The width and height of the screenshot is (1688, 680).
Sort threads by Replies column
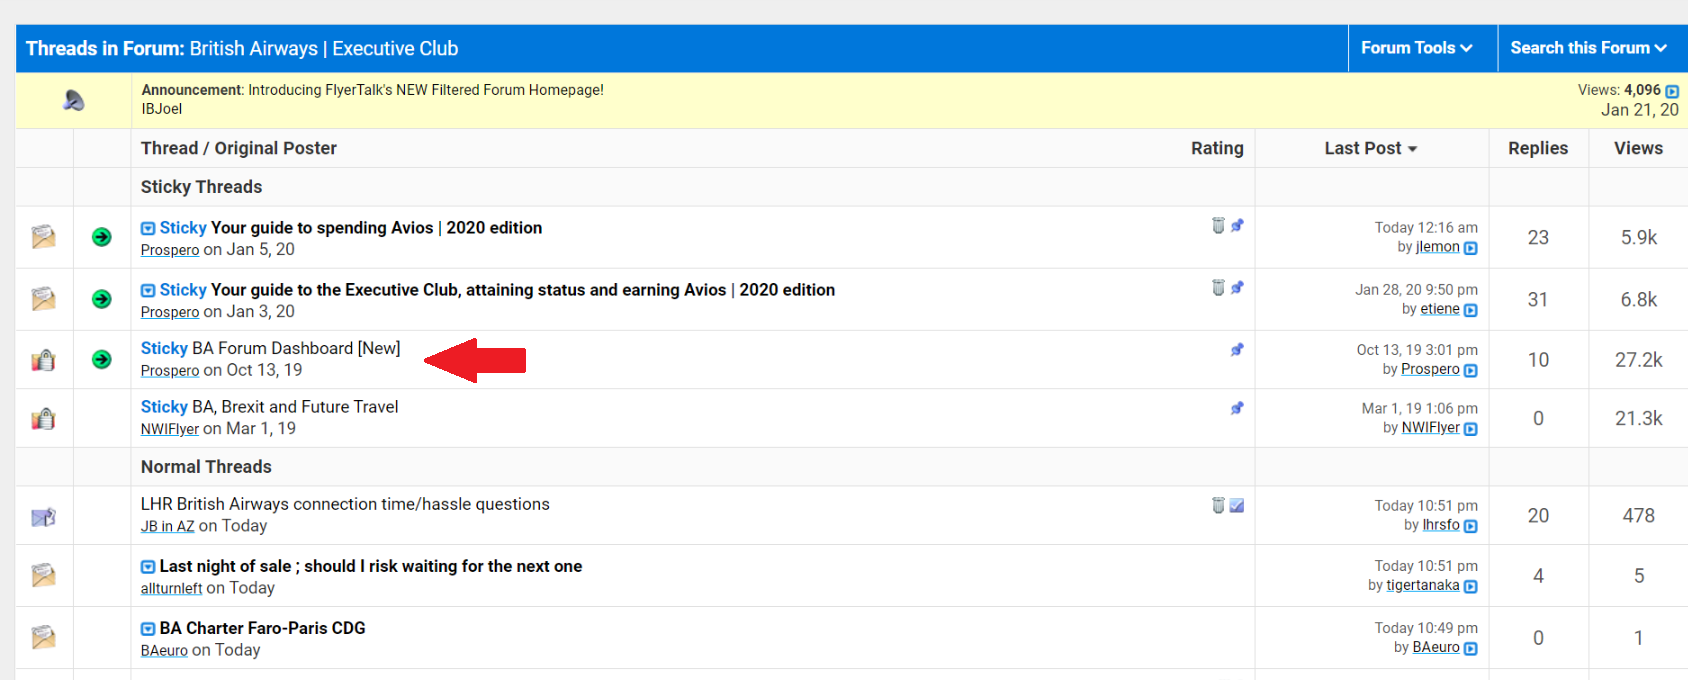(1537, 148)
